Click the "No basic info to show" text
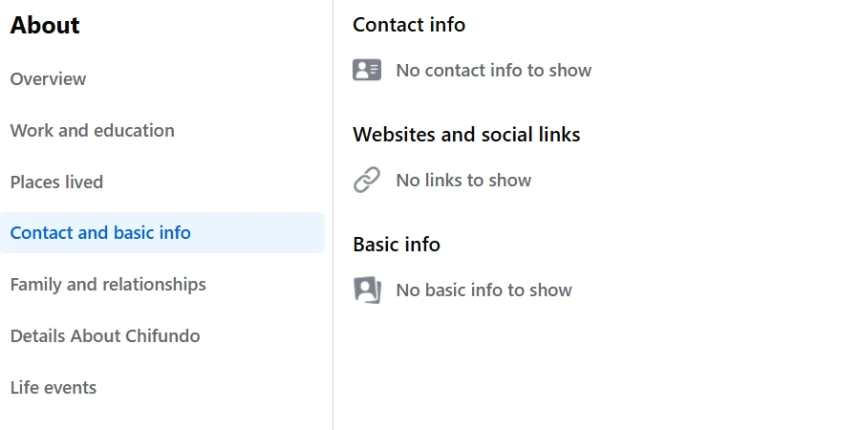Image resolution: width=860 pixels, height=430 pixels. [x=483, y=290]
